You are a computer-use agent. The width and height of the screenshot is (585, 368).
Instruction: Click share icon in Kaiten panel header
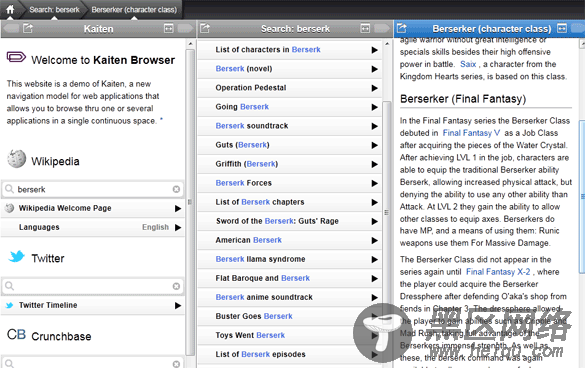point(28,28)
